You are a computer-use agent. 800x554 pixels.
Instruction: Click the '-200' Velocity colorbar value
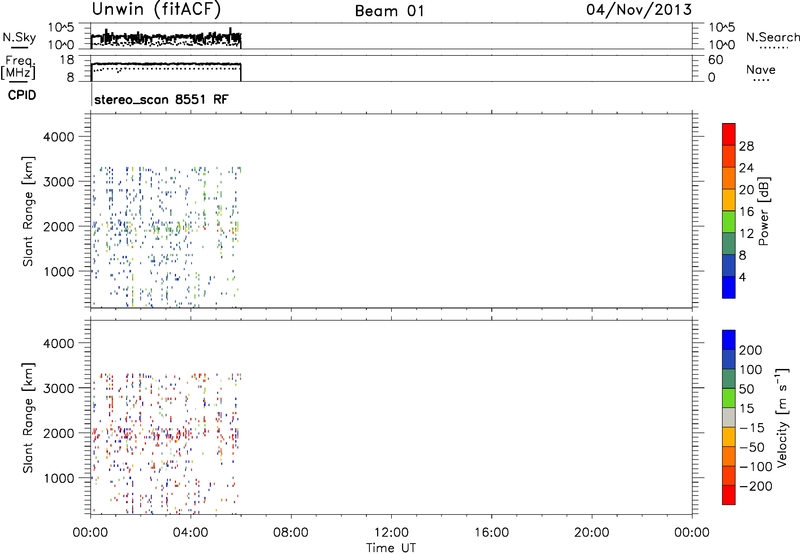756,486
